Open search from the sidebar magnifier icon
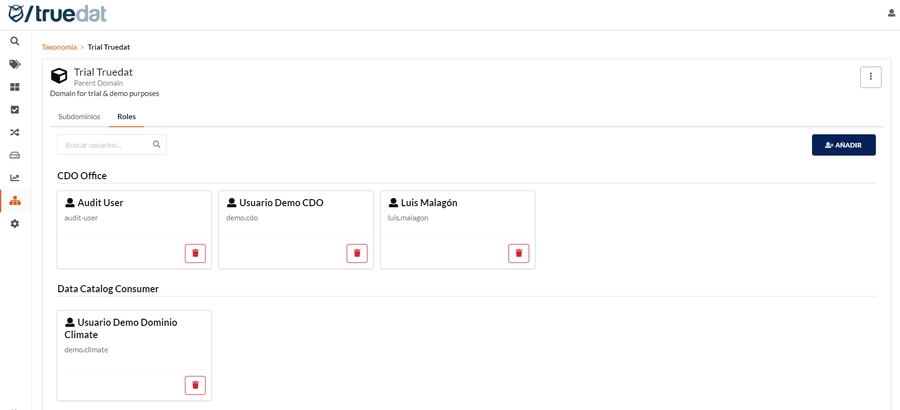The width and height of the screenshot is (900, 410). tap(15, 41)
